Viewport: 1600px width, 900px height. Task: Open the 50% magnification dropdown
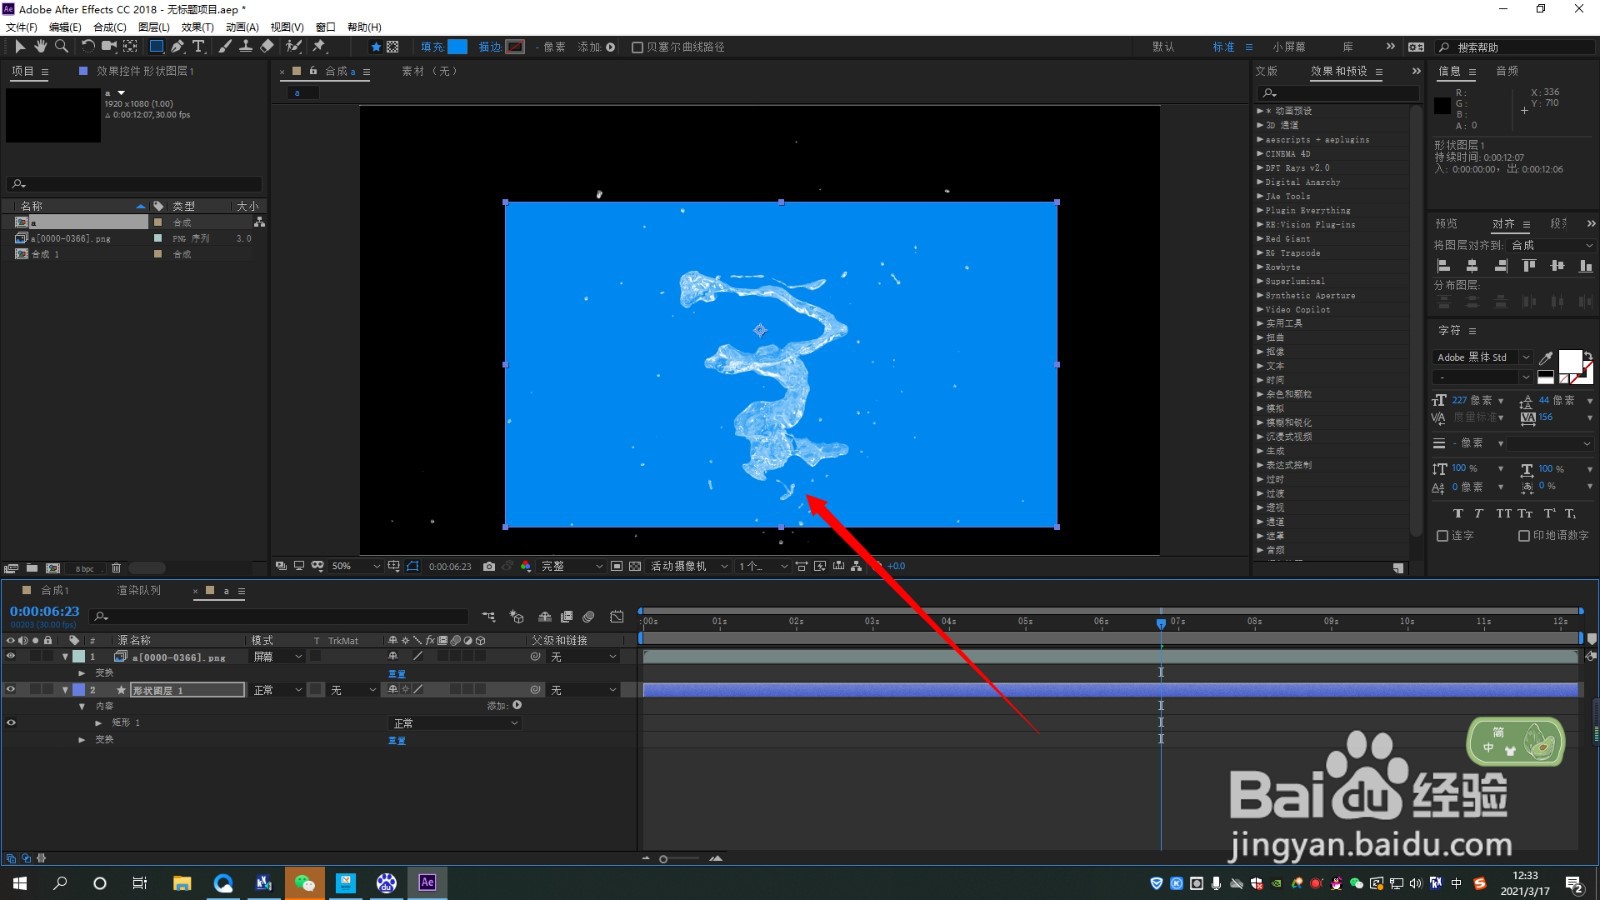[x=355, y=566]
